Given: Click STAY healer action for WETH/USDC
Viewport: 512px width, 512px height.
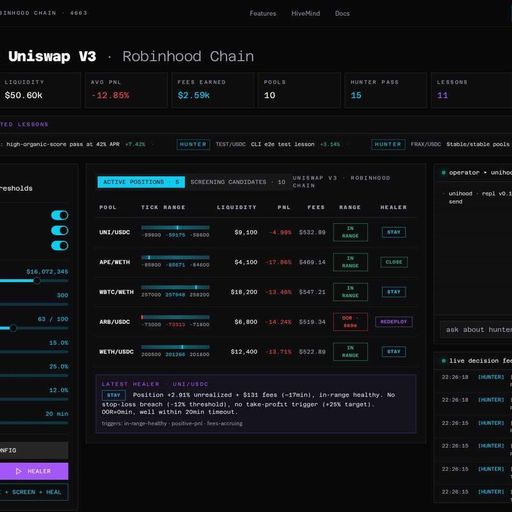Looking at the screenshot, I should [x=394, y=352].
